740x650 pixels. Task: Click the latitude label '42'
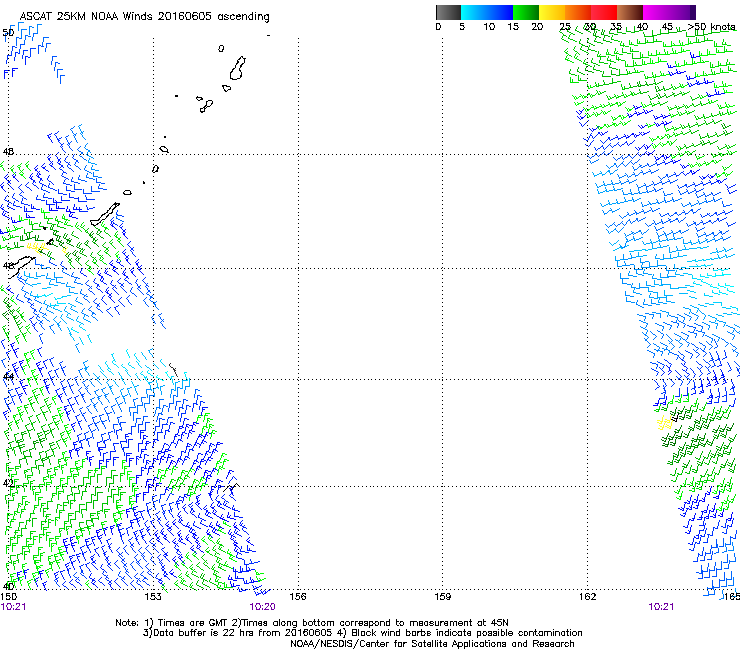[x=8, y=483]
